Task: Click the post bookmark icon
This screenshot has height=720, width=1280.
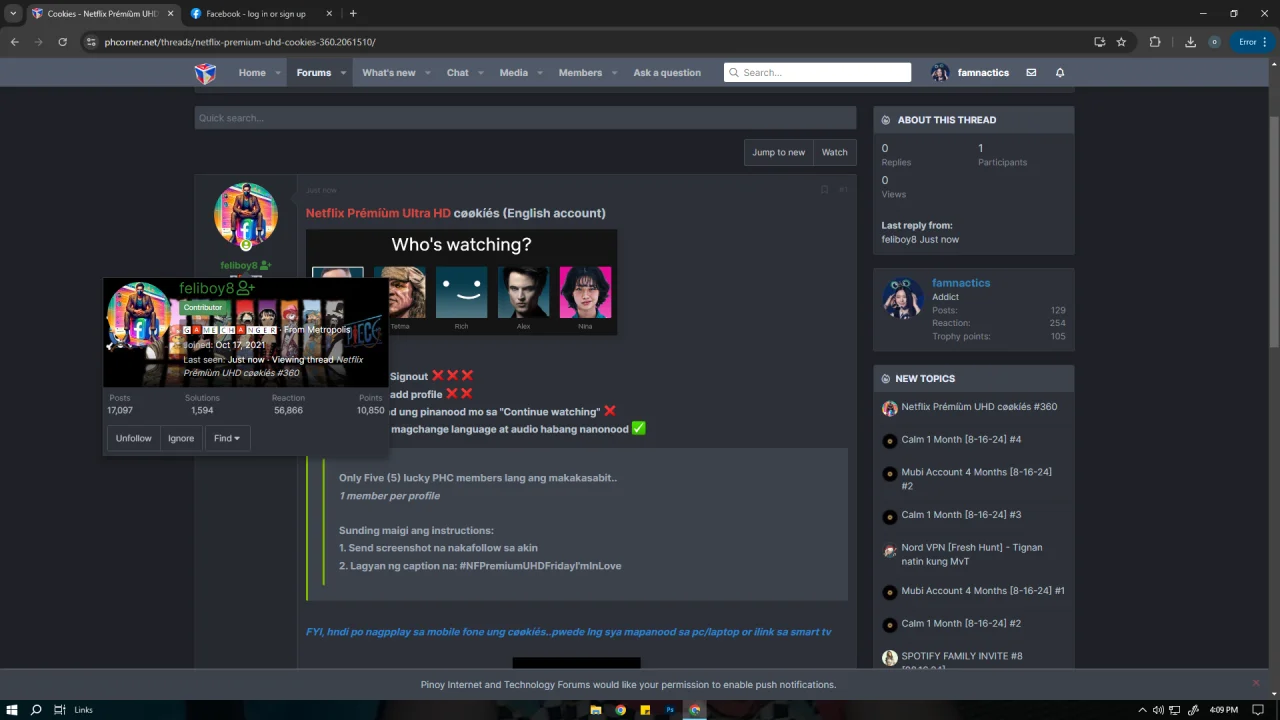Action: [824, 190]
